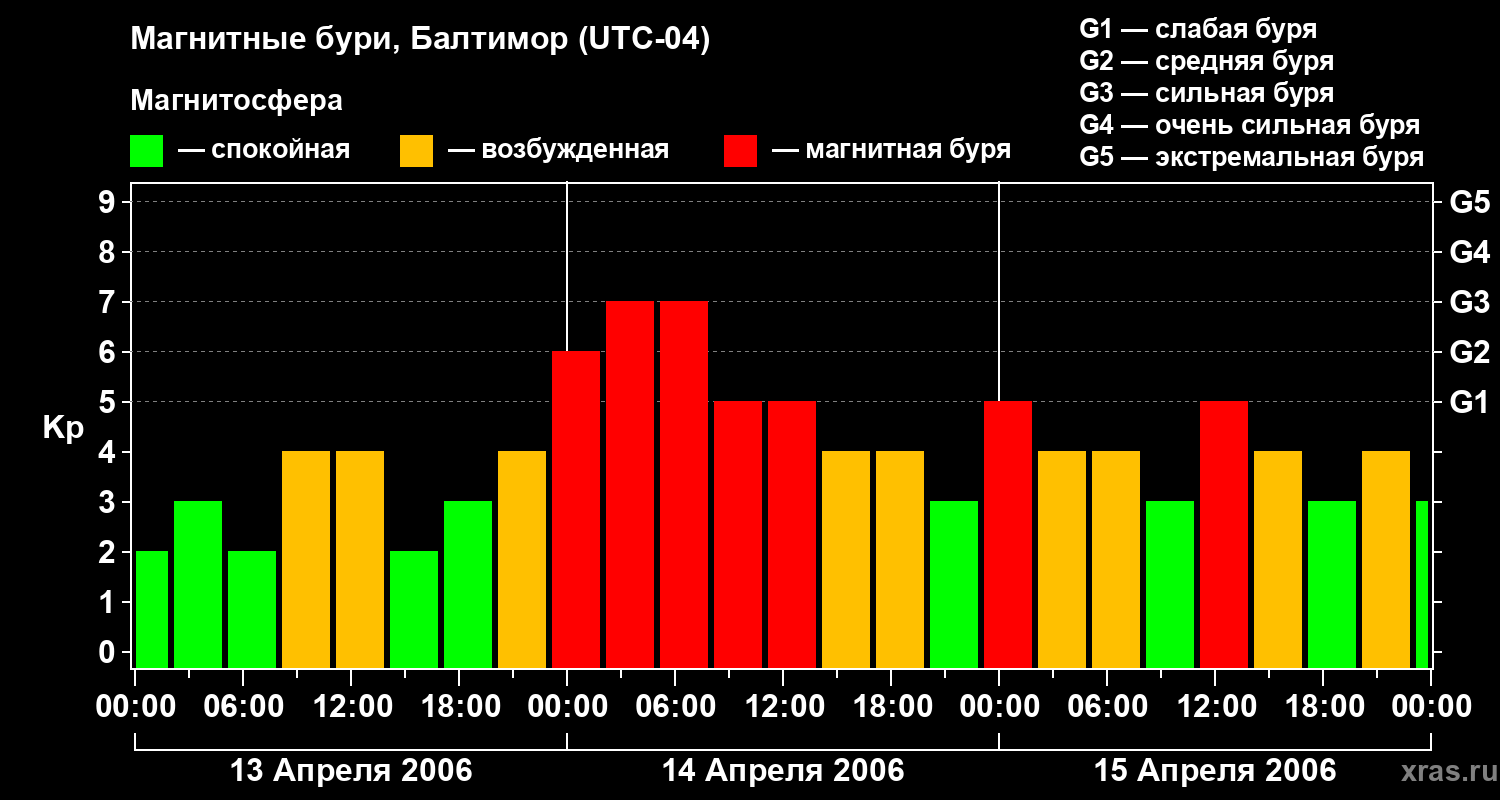The height and width of the screenshot is (800, 1500).
Task: Click the '15 Апреля 2006' date label
Action: 1215,771
